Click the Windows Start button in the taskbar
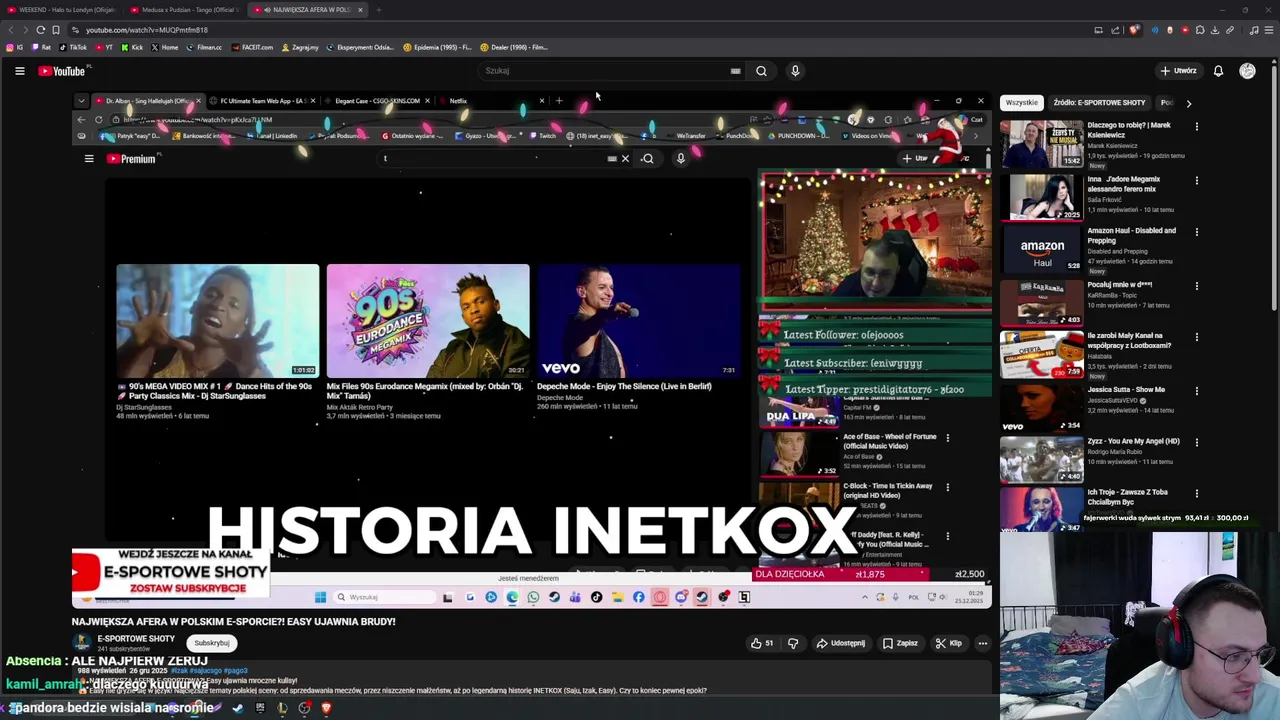The height and width of the screenshot is (720, 1280). coord(320,597)
